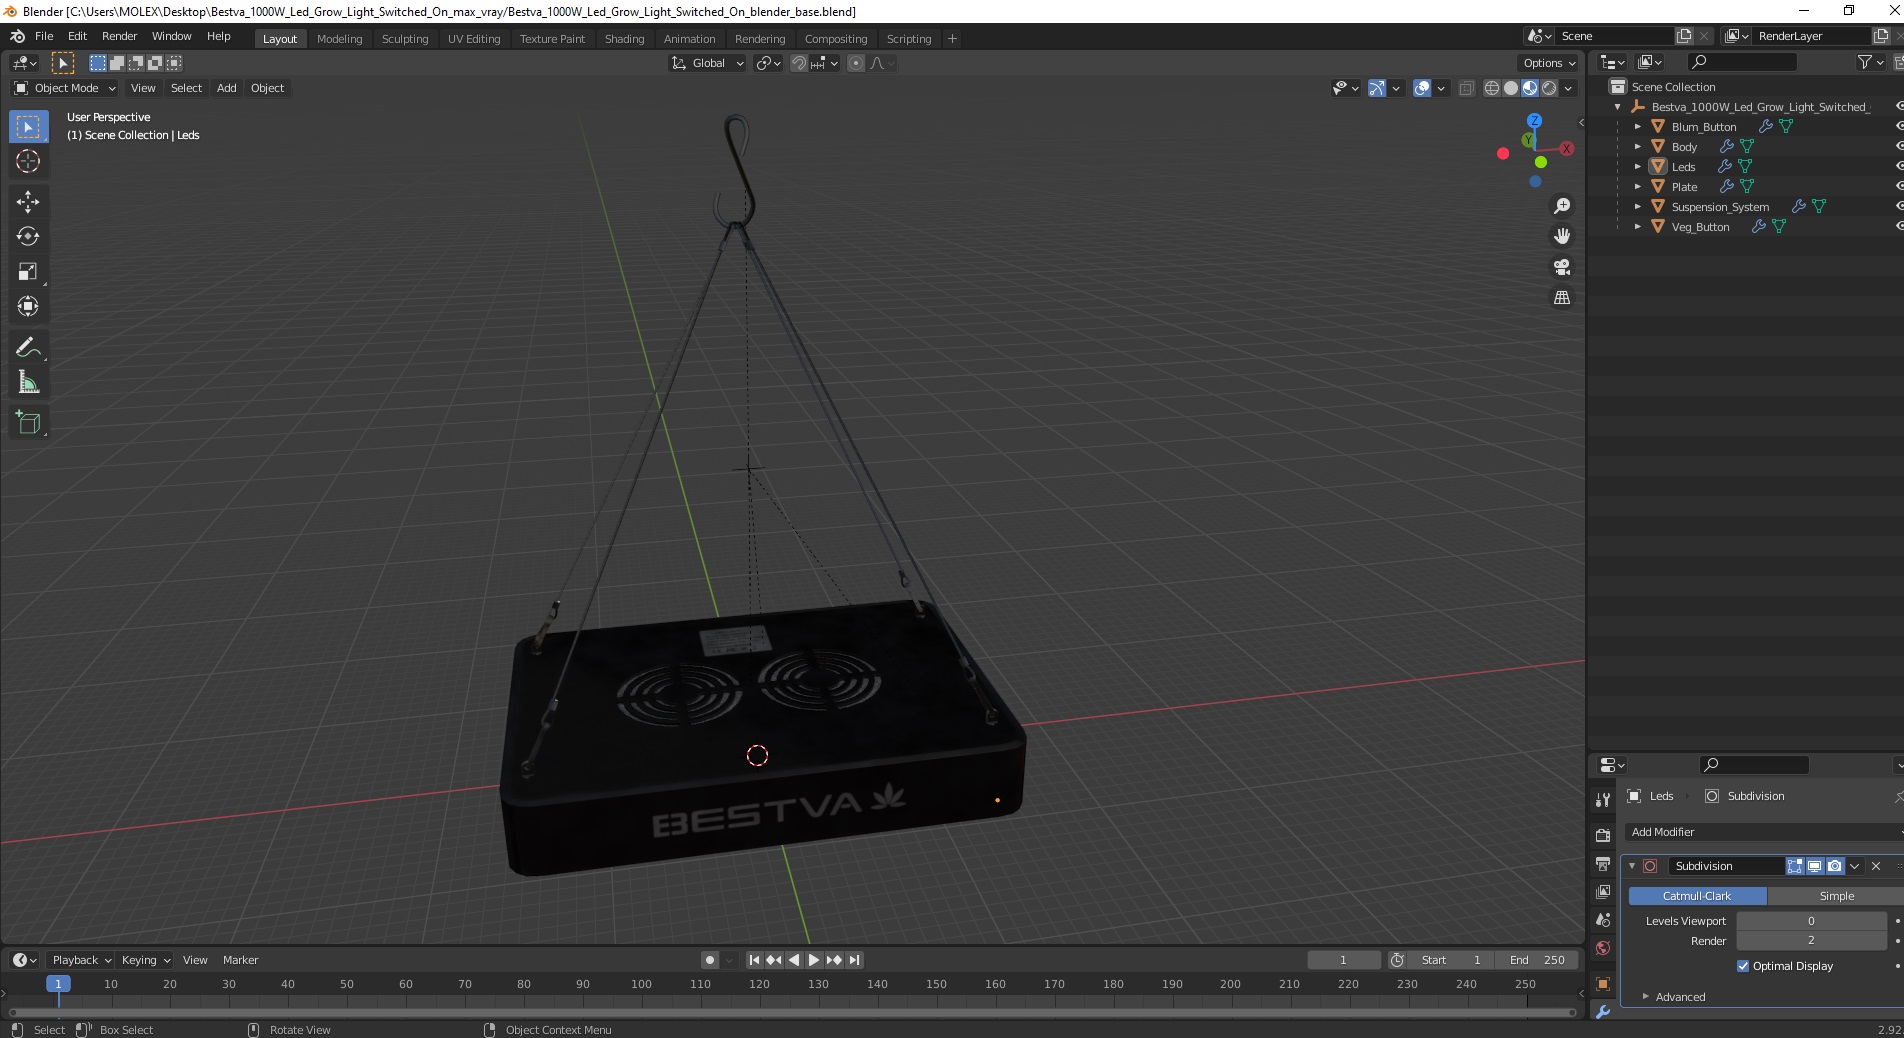The height and width of the screenshot is (1038, 1904).
Task: Remove the Subdivision modifier
Action: tap(1876, 866)
